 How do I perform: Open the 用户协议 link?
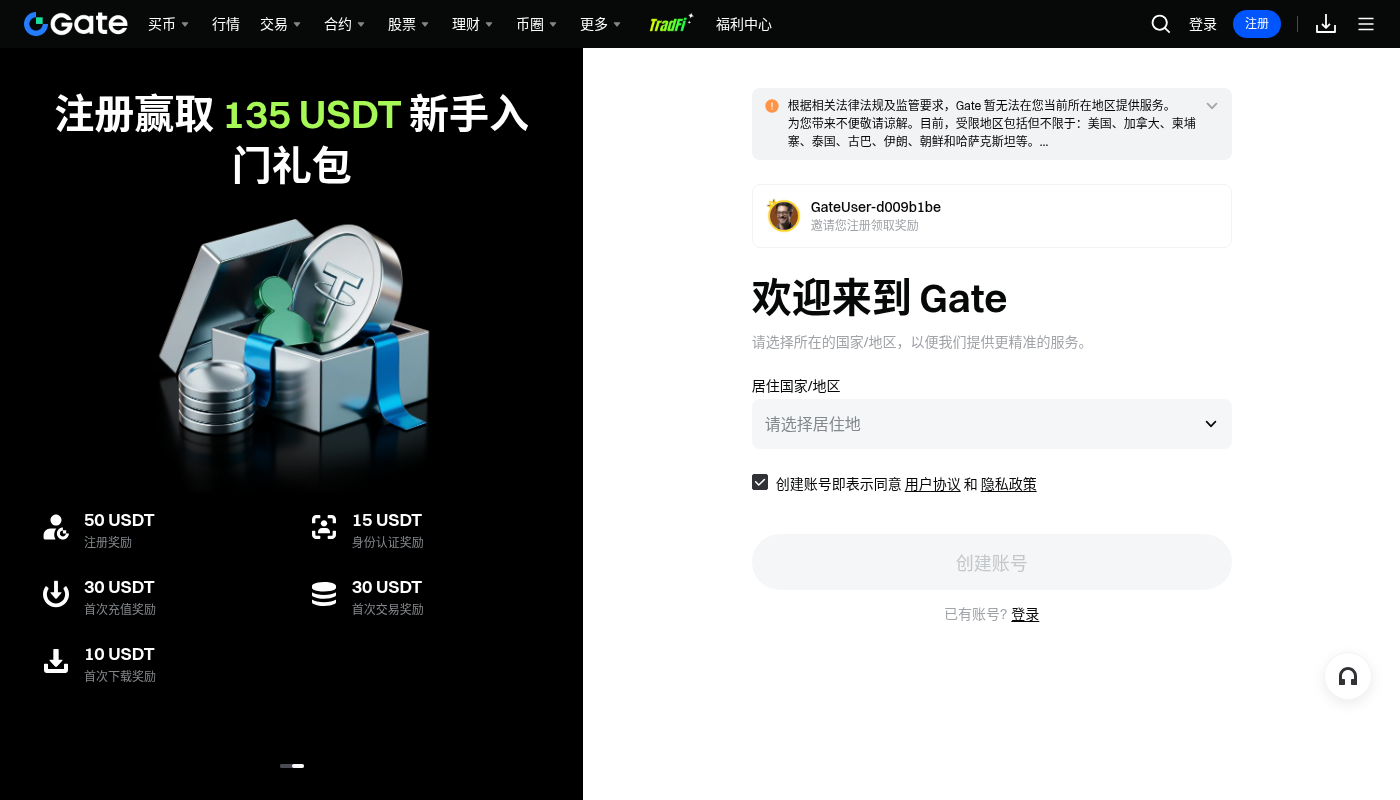coord(933,484)
